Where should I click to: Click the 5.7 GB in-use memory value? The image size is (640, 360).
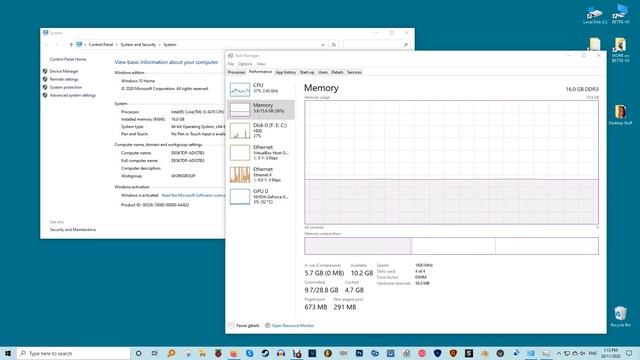tap(324, 273)
